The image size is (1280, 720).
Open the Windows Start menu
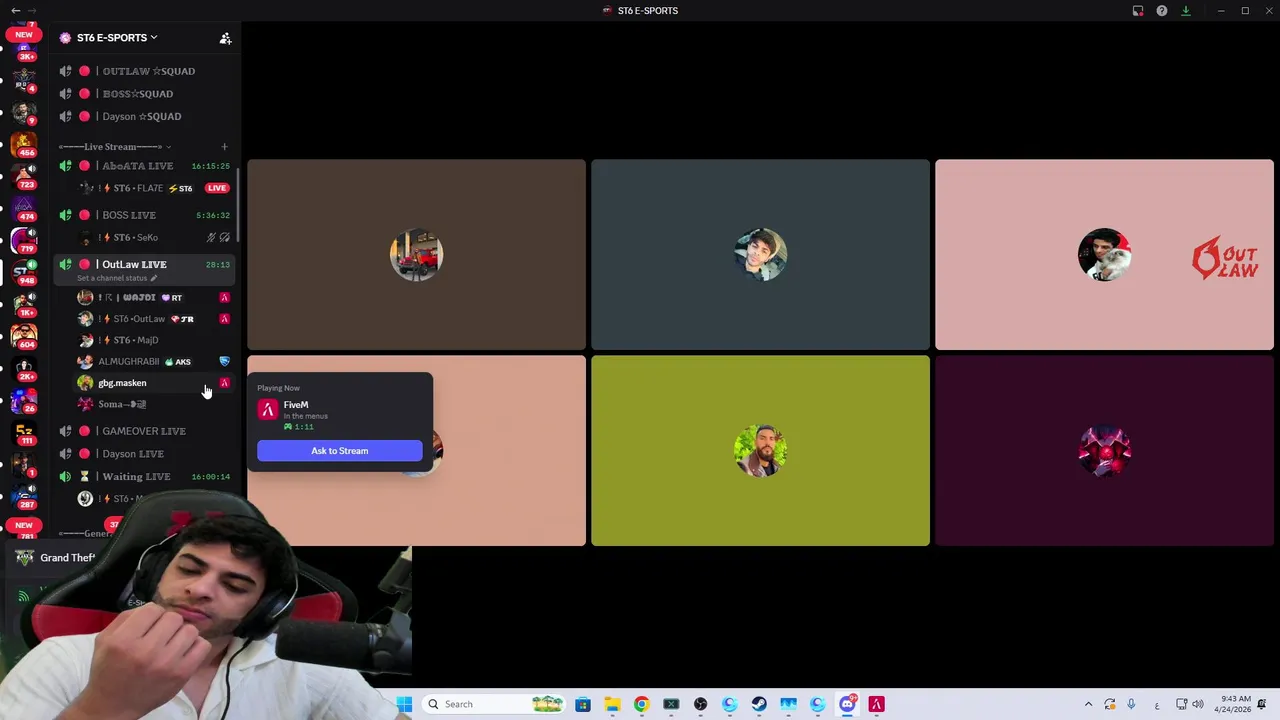pyautogui.click(x=404, y=704)
